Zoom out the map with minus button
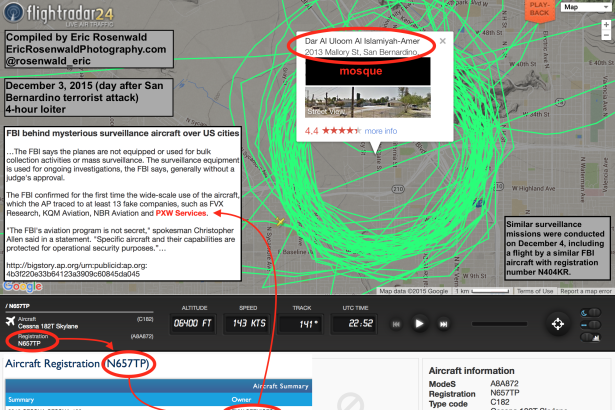 [606, 35]
